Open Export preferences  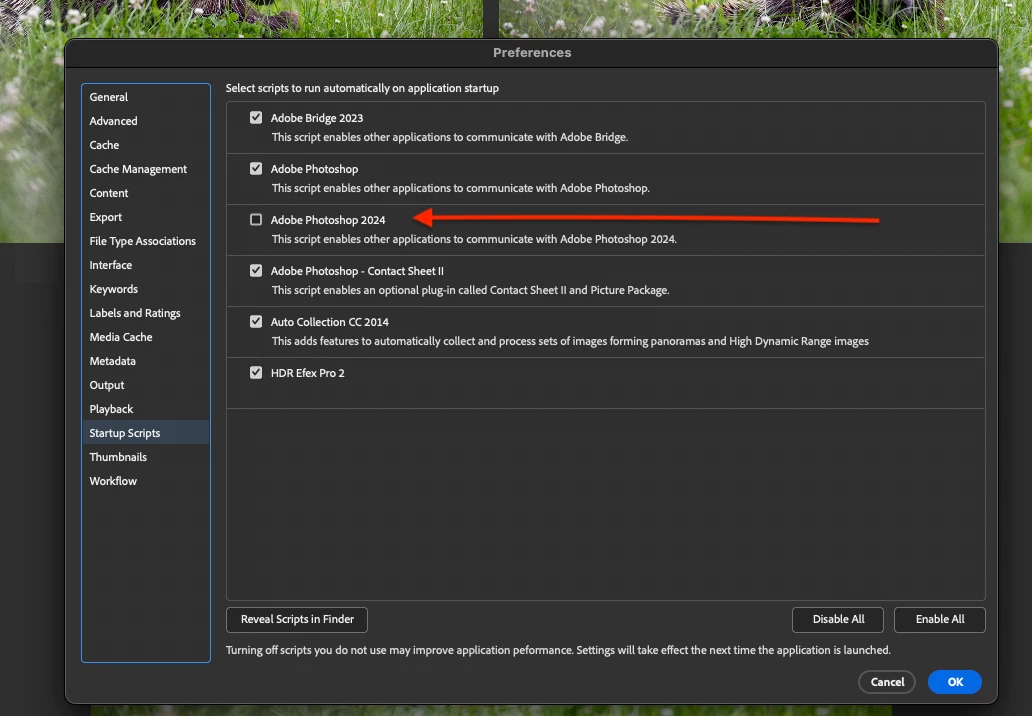coord(145,217)
